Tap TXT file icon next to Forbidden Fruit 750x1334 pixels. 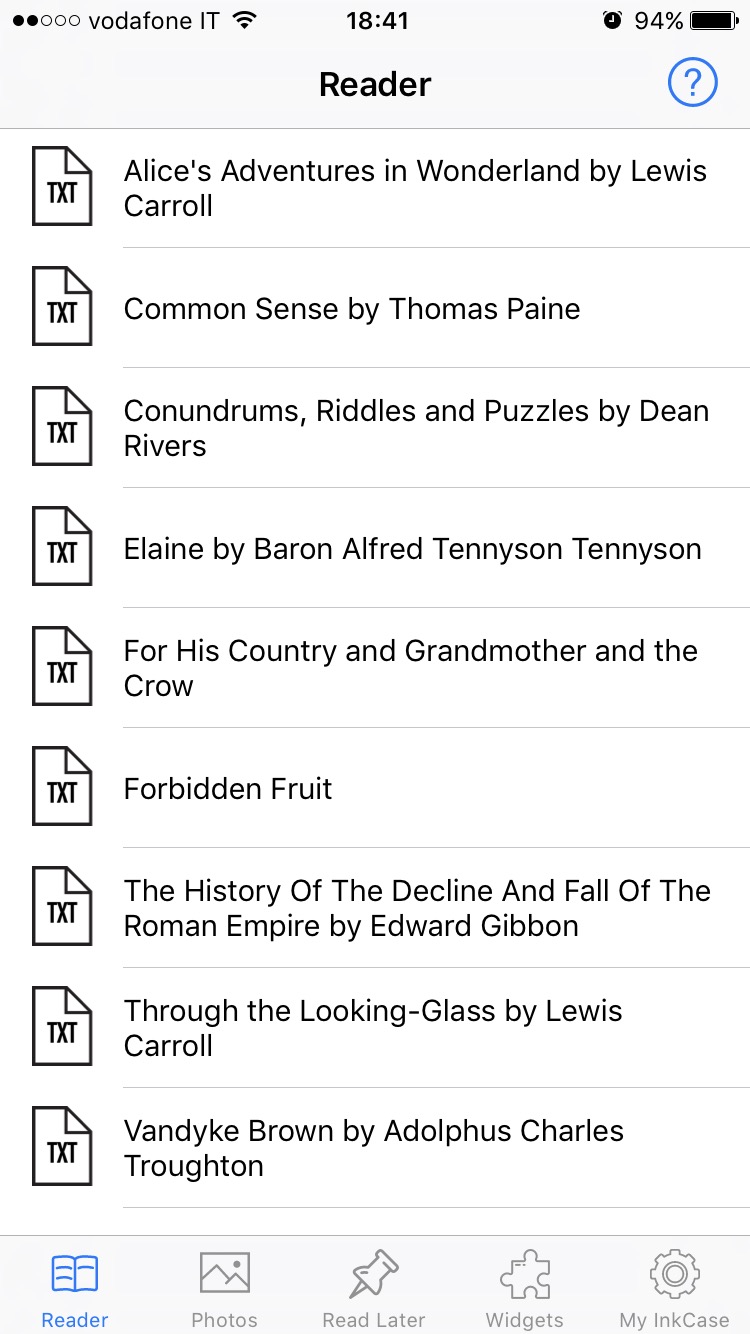tap(62, 788)
